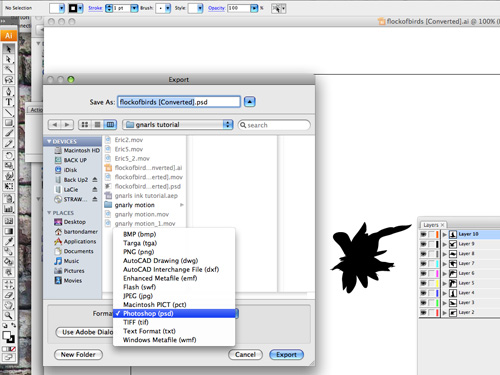Collapse the DEVICES sidebar section
The width and height of the screenshot is (500, 375).
[49, 141]
